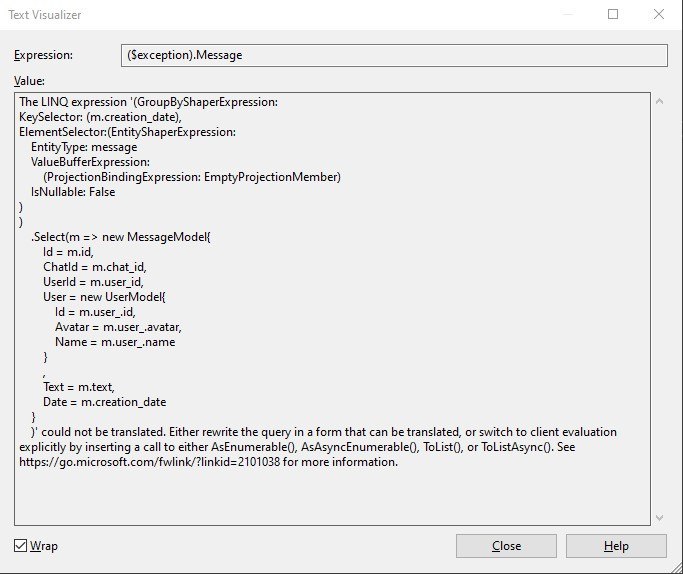Click the text 'Name = m.user_.name'

115,342
